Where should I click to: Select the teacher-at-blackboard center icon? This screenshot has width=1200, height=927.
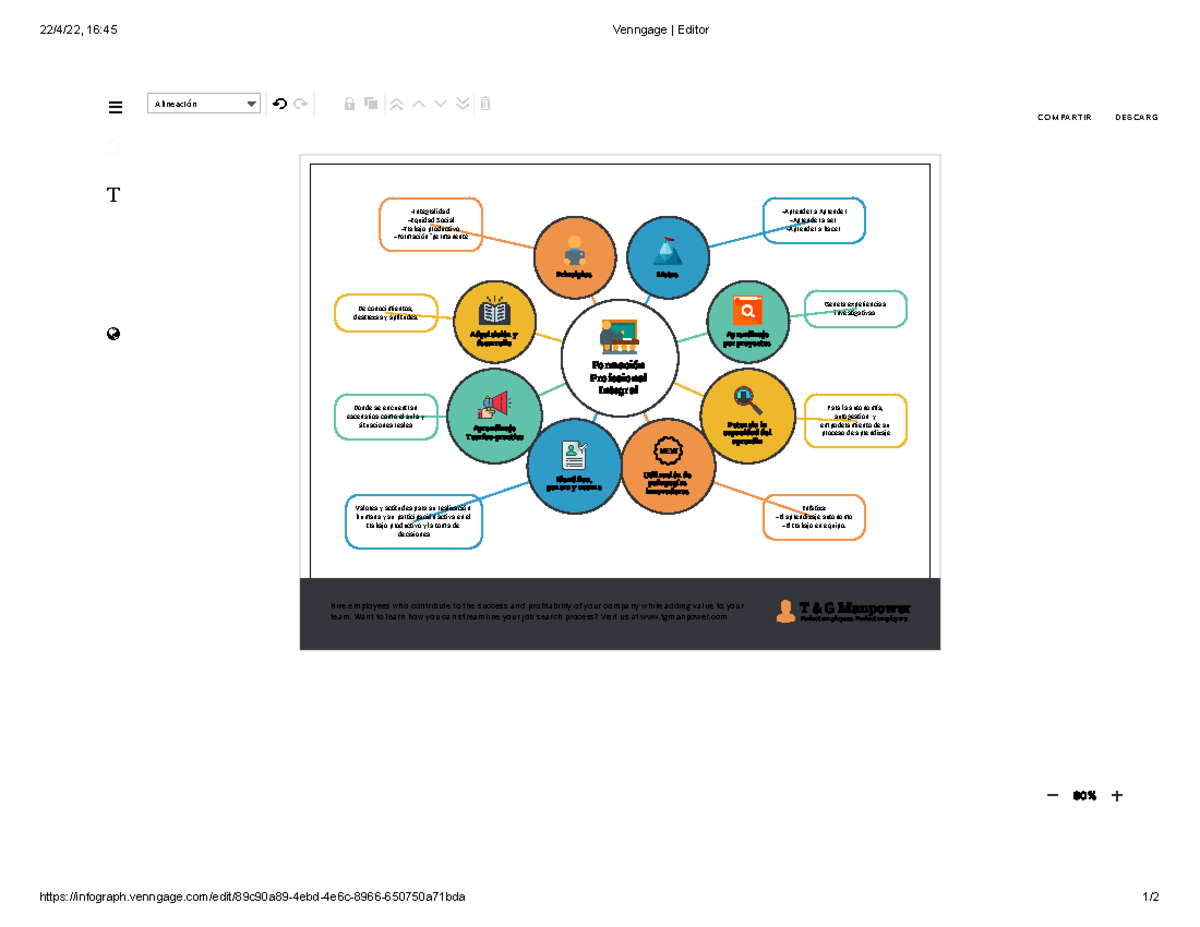[x=619, y=335]
